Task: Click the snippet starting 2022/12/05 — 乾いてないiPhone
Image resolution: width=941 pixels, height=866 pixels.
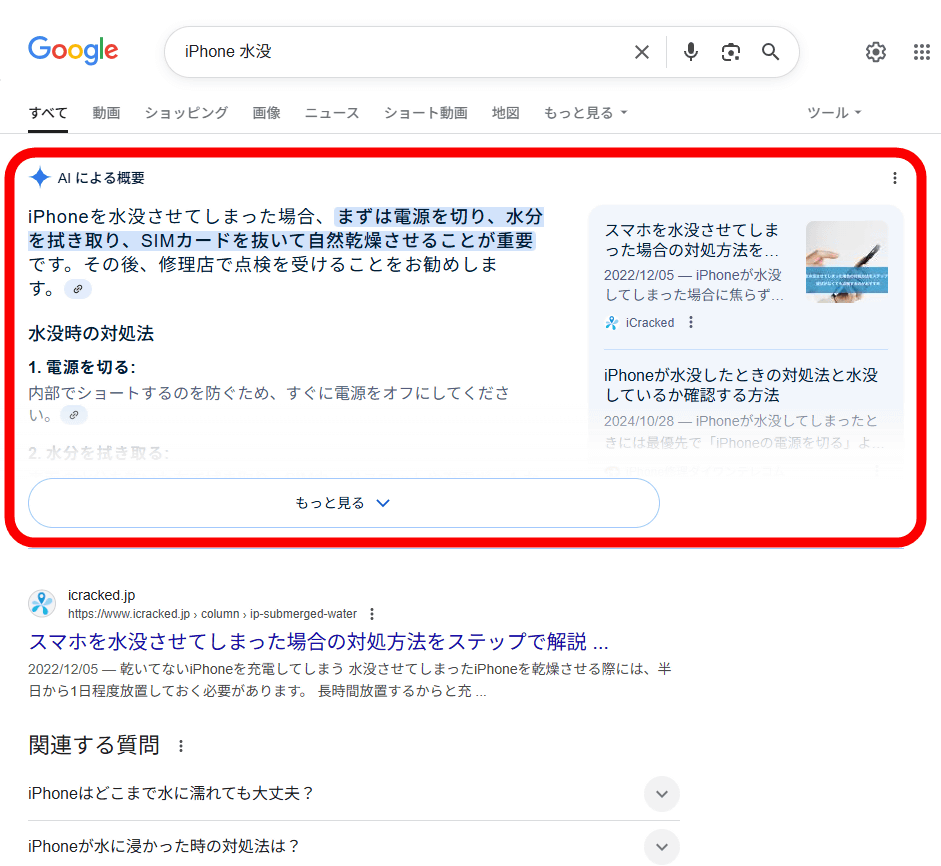Action: point(349,680)
